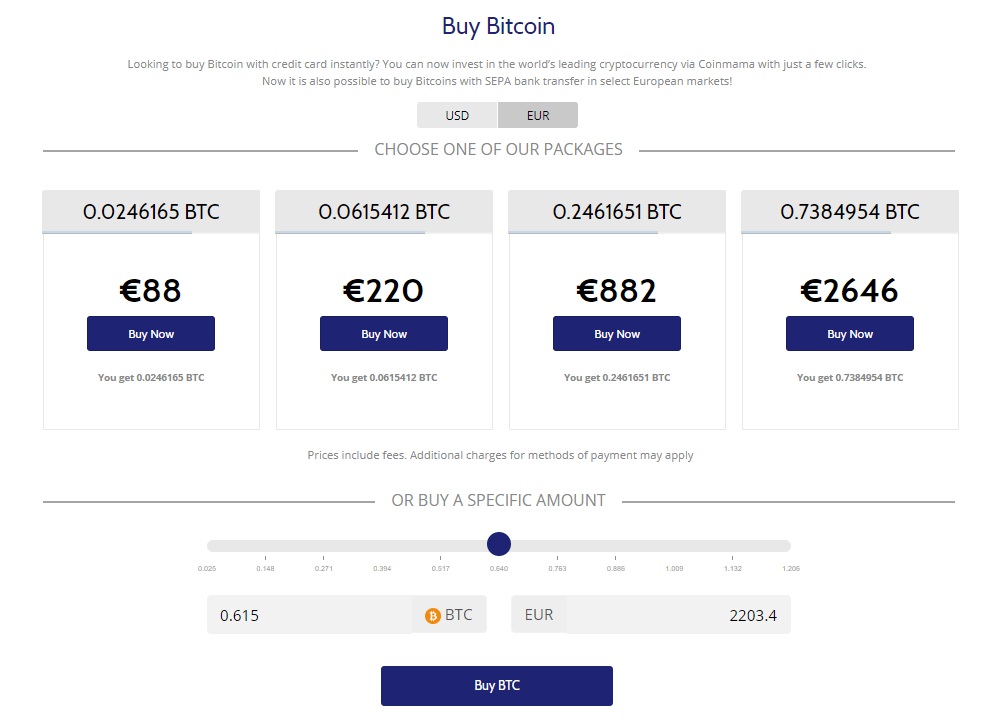Click the orange Bitcoin icon beside BTC

(433, 616)
